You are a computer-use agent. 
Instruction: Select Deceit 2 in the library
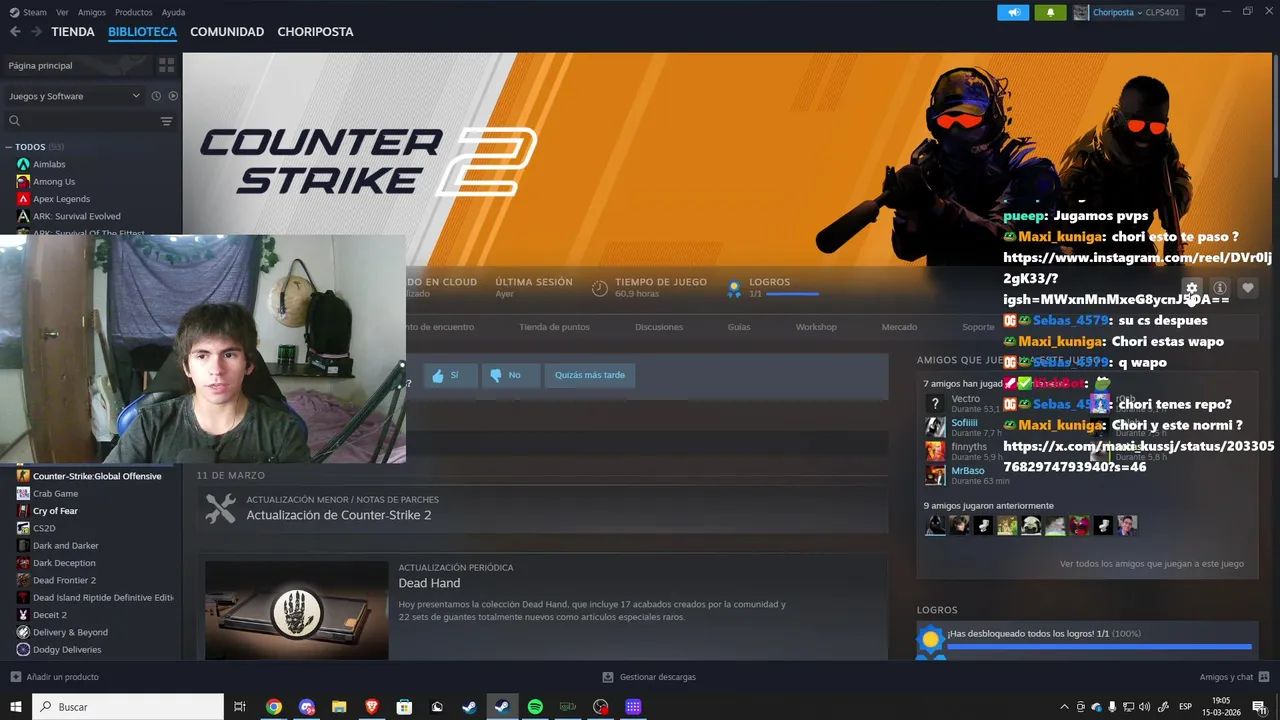[50, 615]
